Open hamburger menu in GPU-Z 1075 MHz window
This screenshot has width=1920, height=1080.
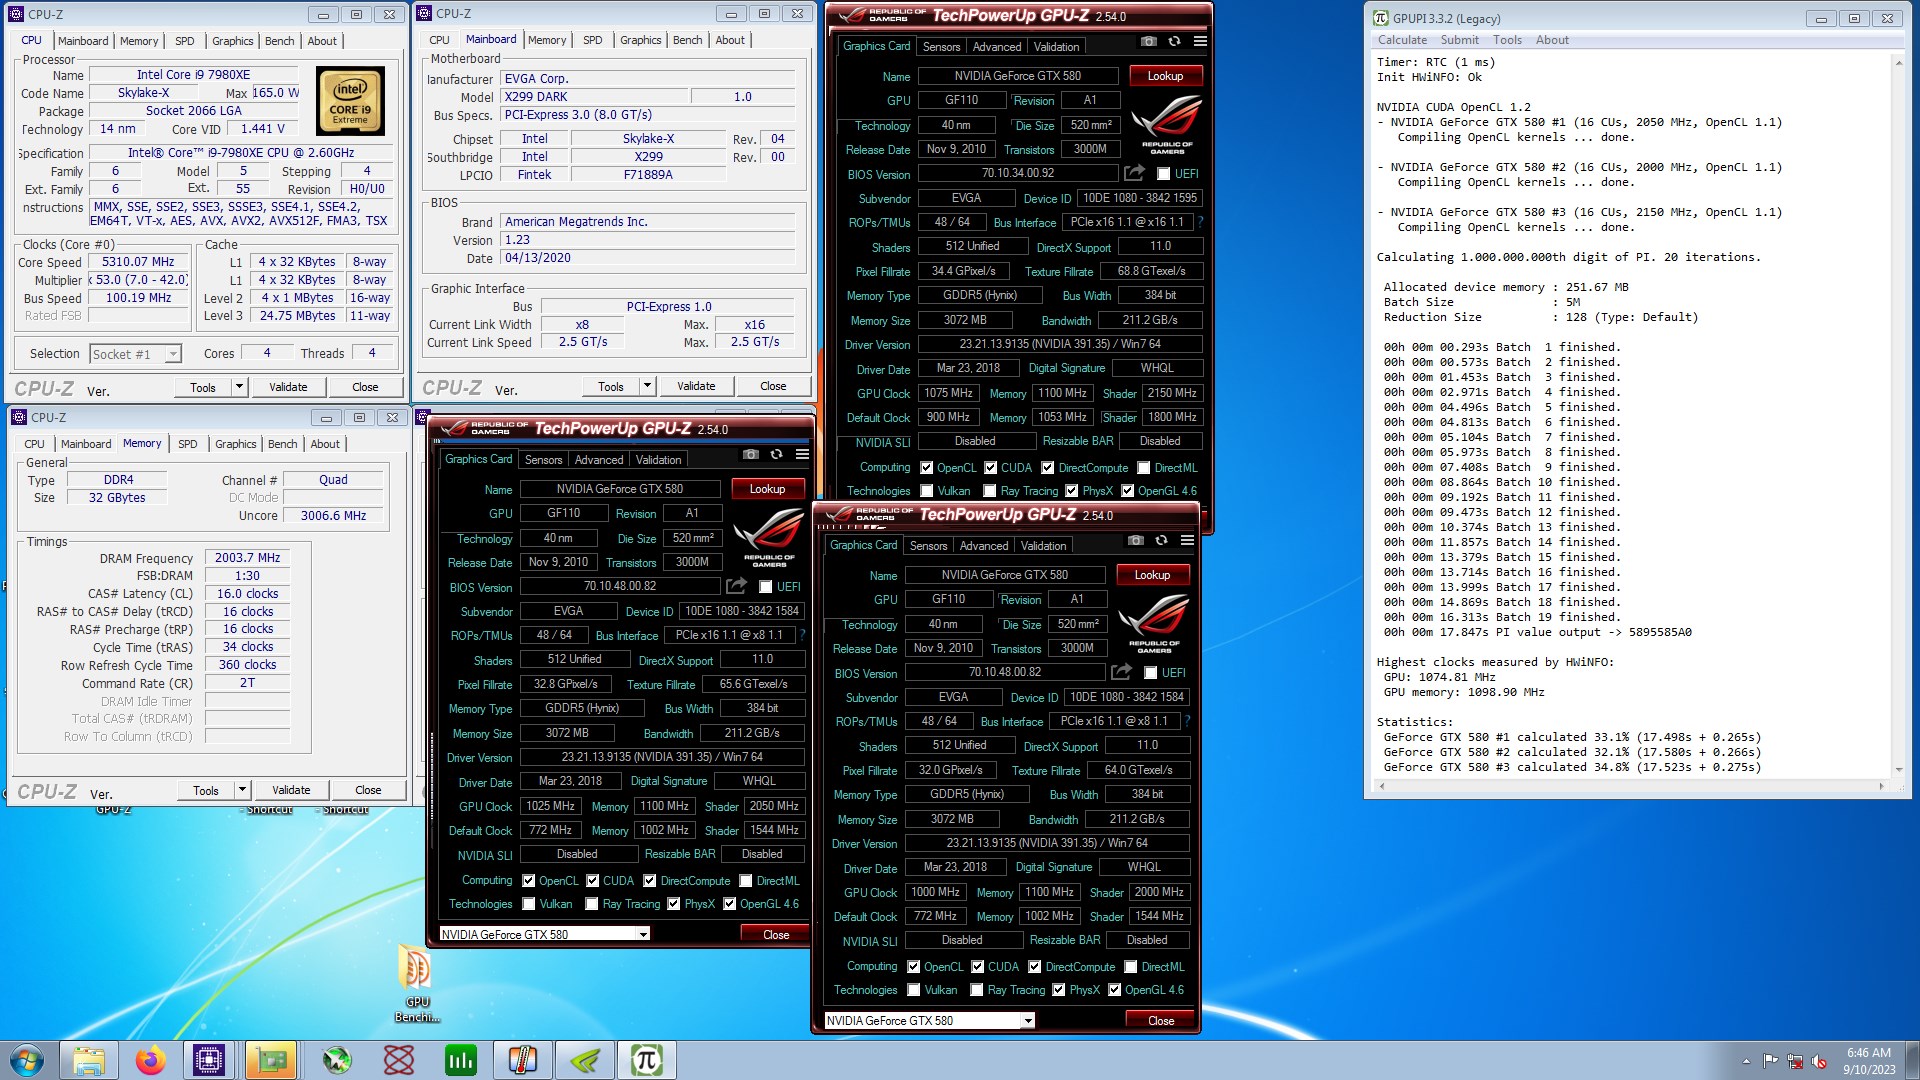[x=1200, y=41]
